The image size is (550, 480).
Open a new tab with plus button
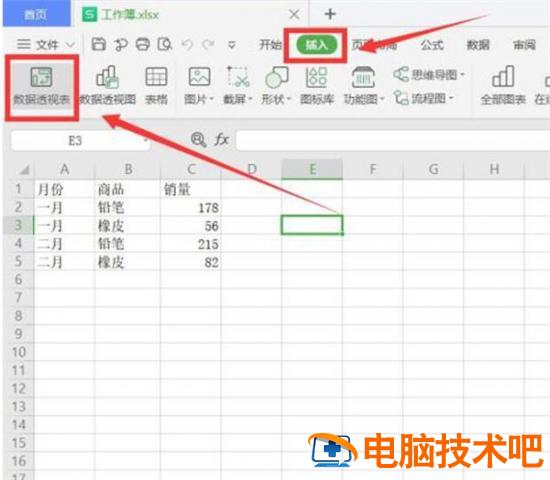point(330,14)
